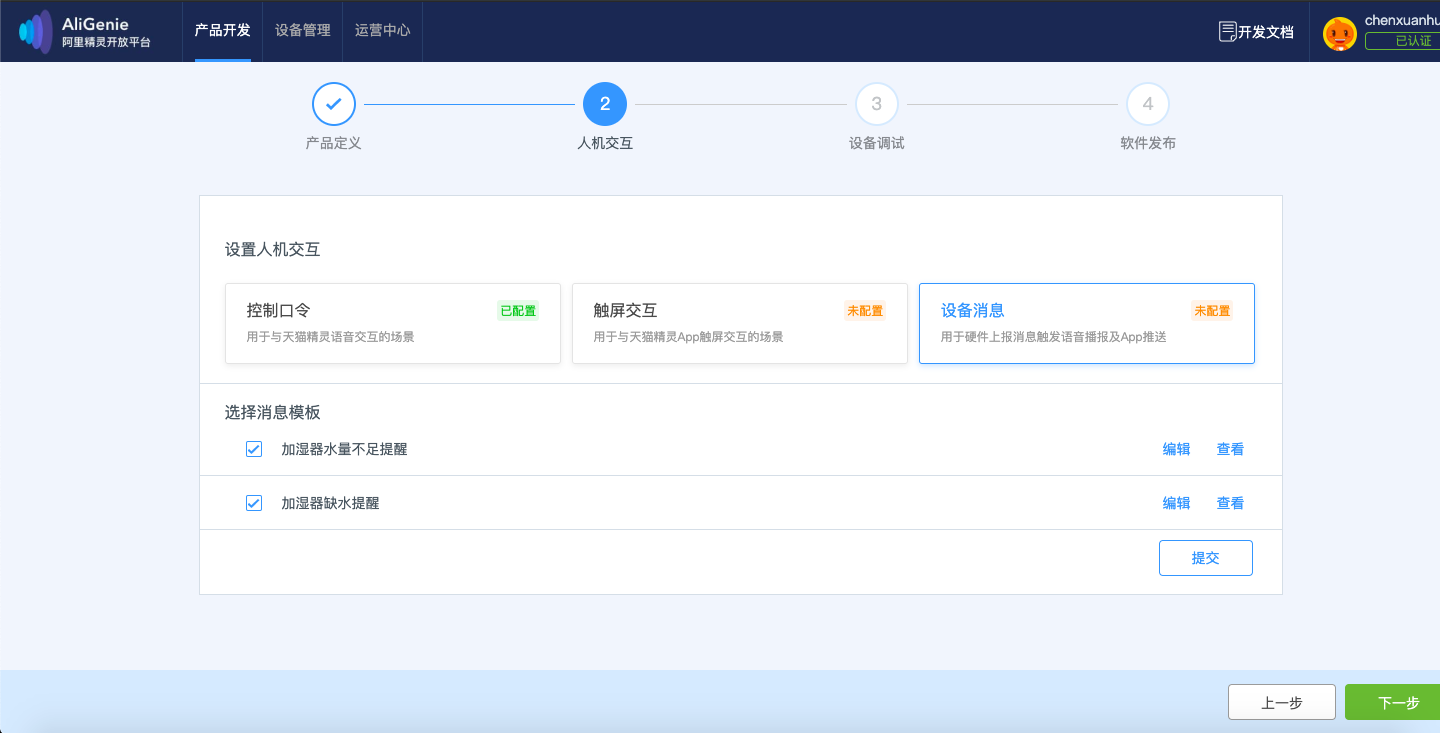Click the chenxuanhu user avatar
Screen dimensions: 1440x733
coord(1340,34)
